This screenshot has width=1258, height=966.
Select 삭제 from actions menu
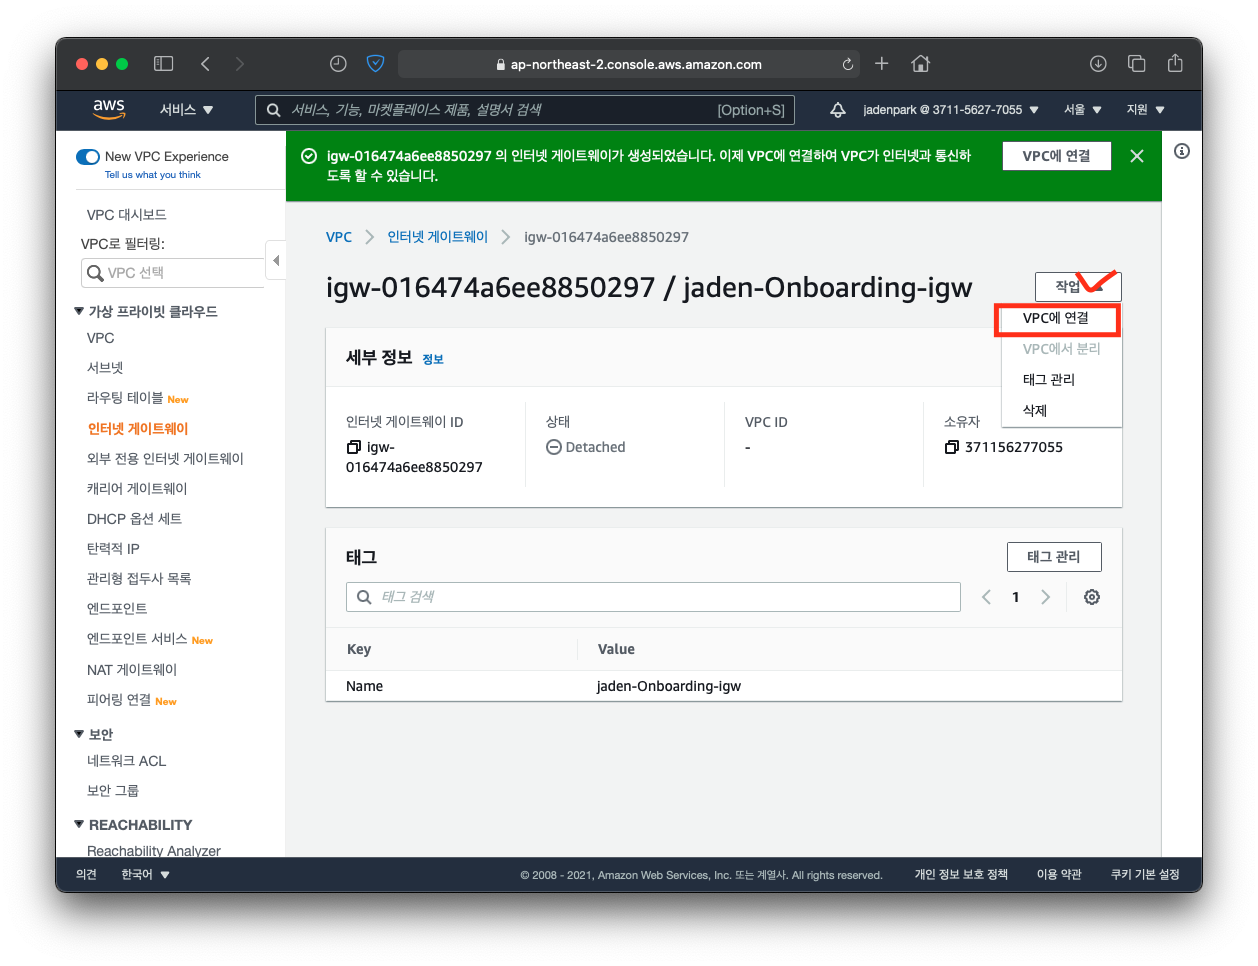[x=1035, y=410]
